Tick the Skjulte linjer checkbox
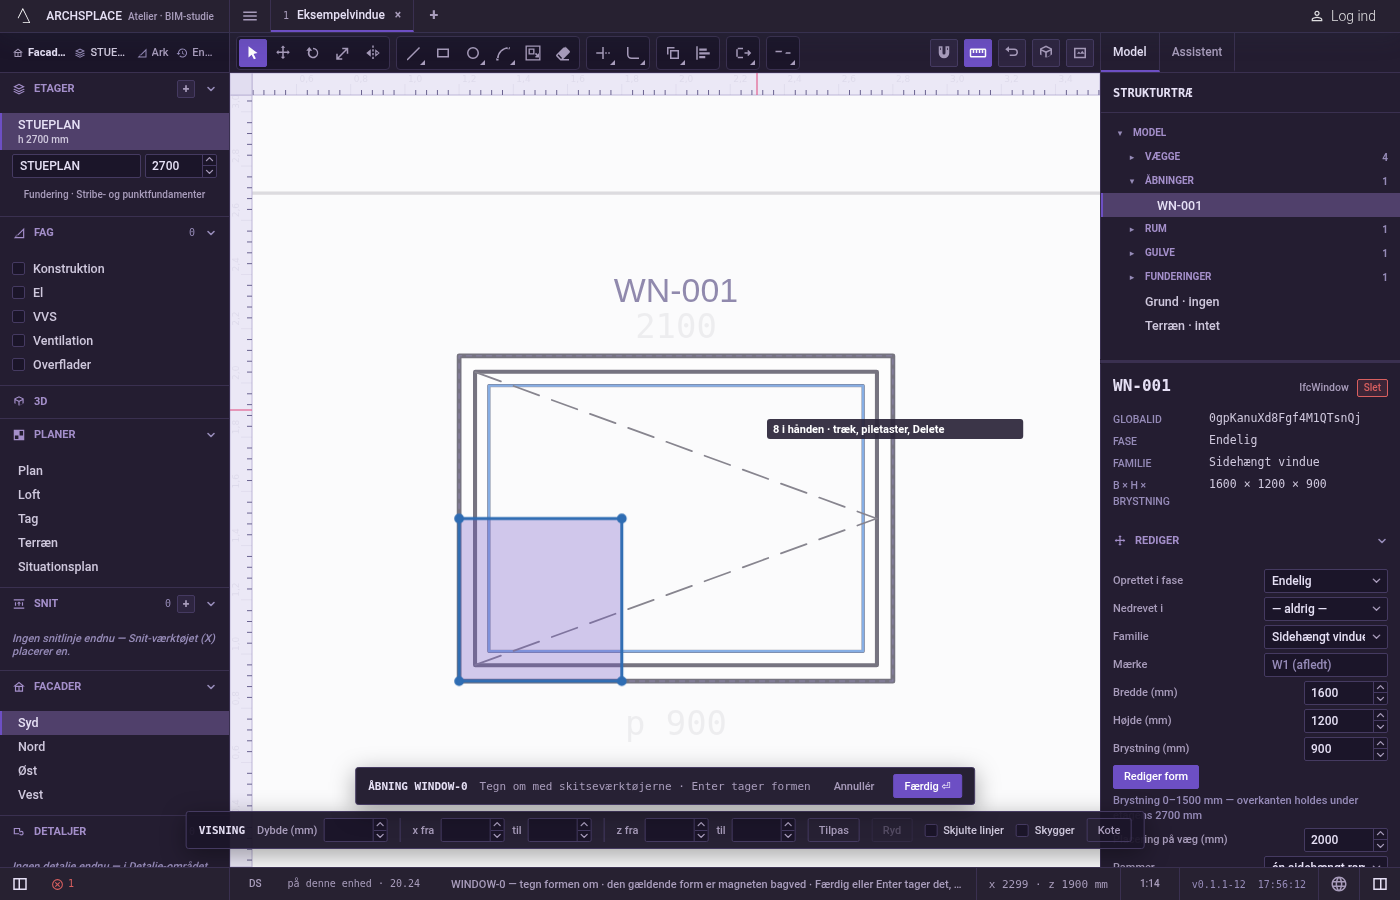 pyautogui.click(x=931, y=830)
